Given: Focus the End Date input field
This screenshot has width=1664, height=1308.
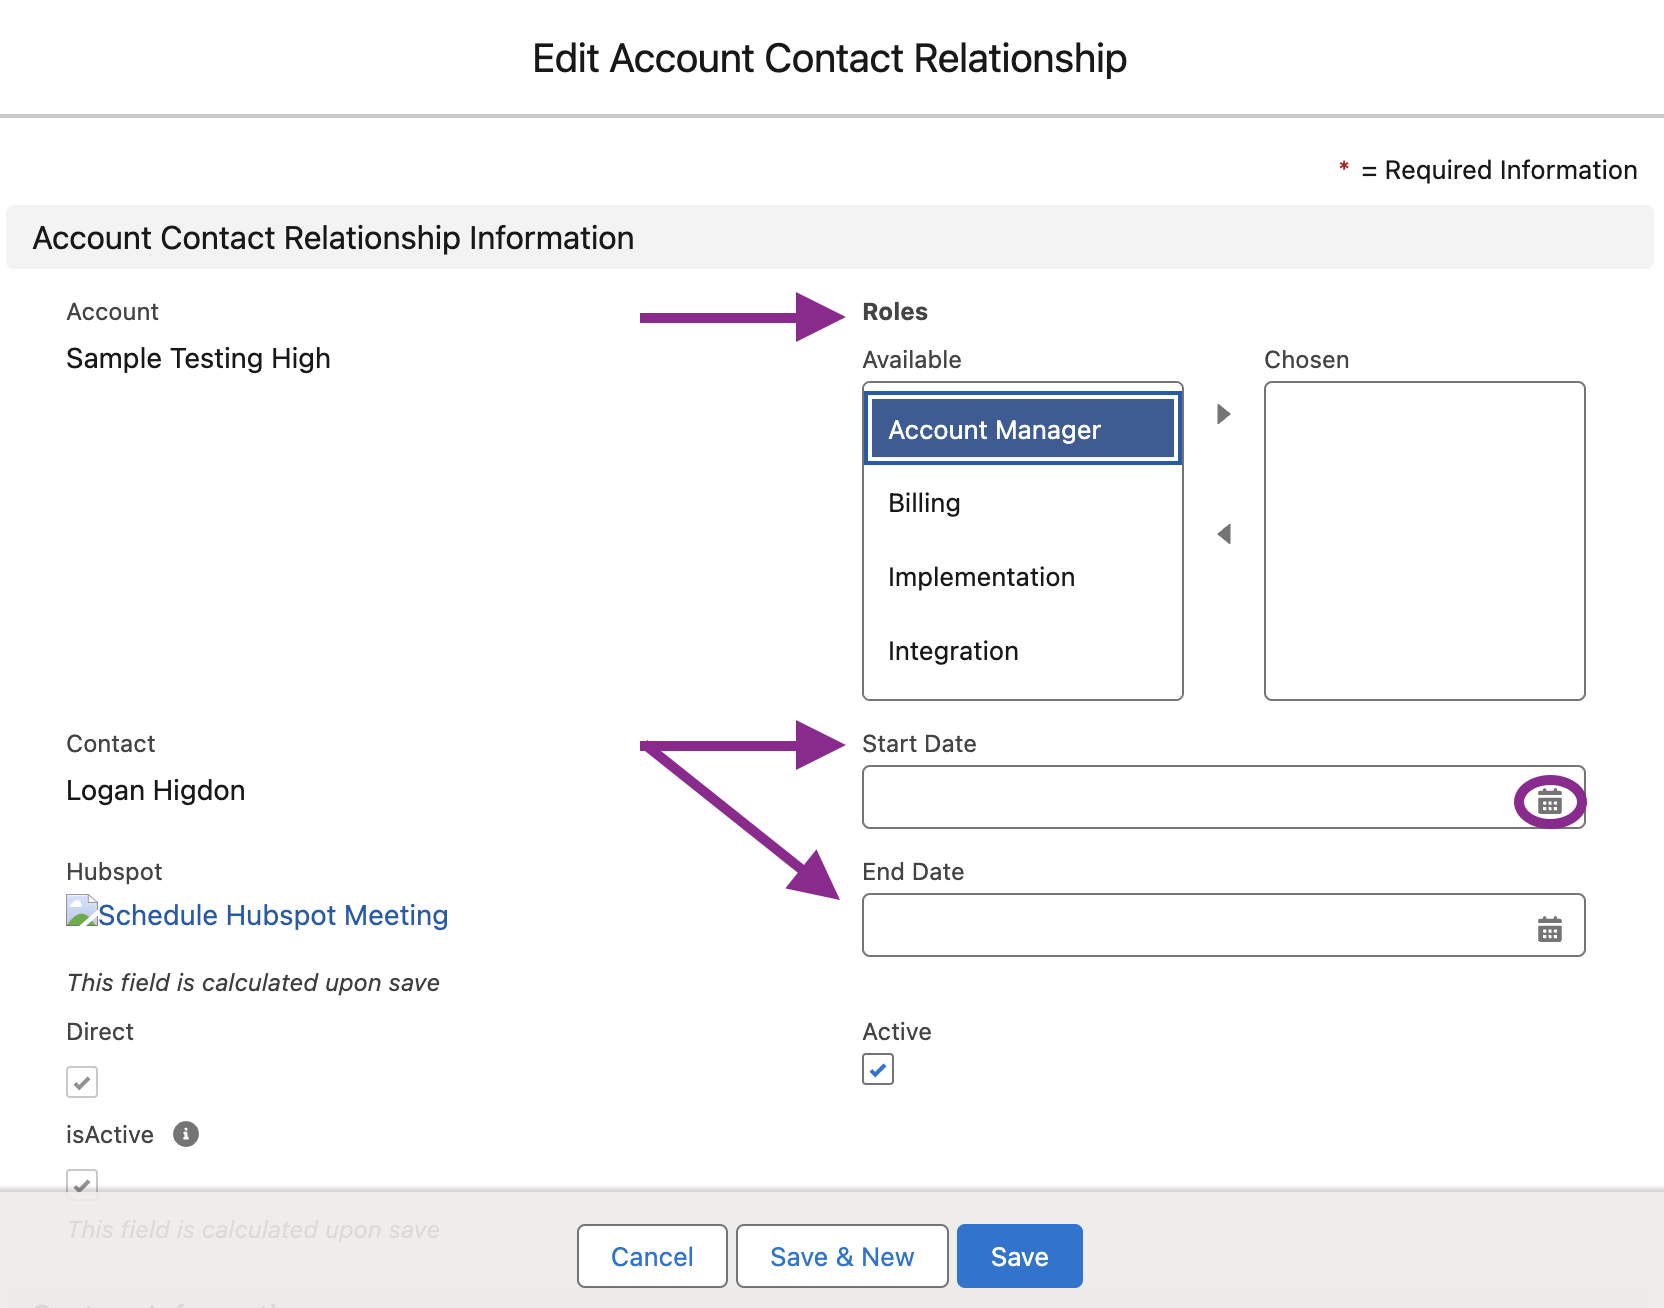Looking at the screenshot, I should (x=1224, y=925).
